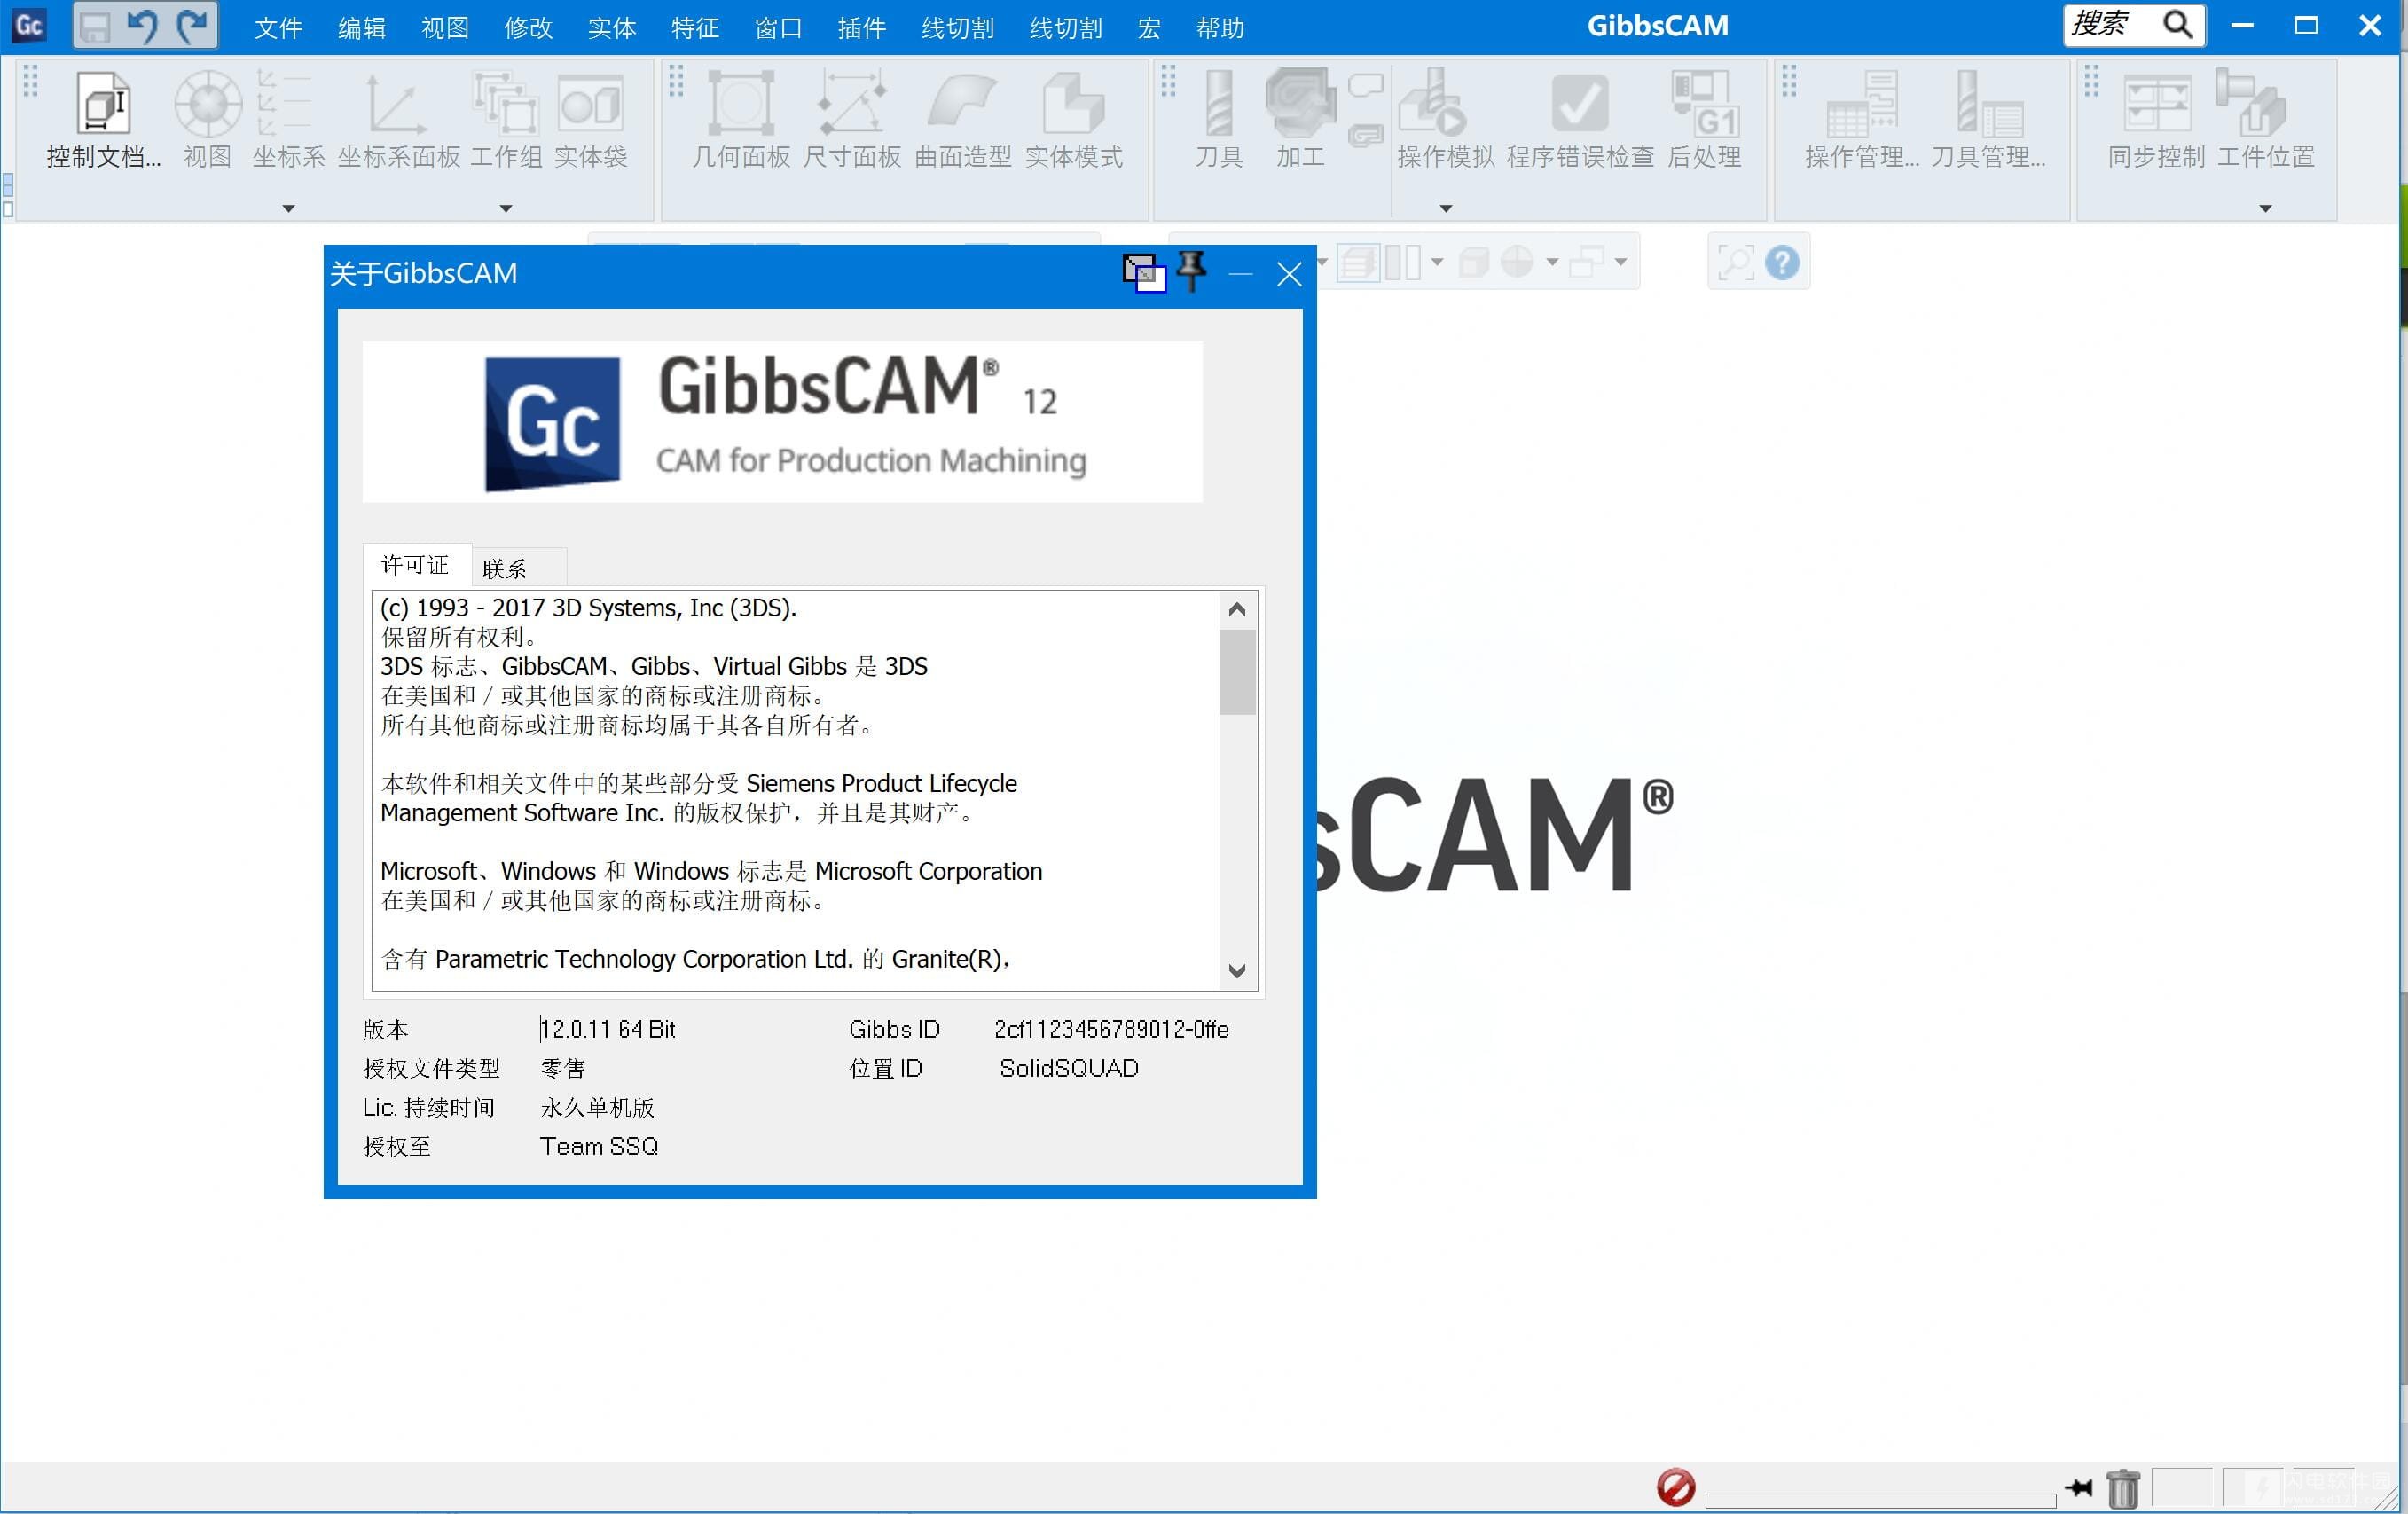Launch 操作模拟 operation simulation
The image size is (2408, 1514).
(1445, 119)
